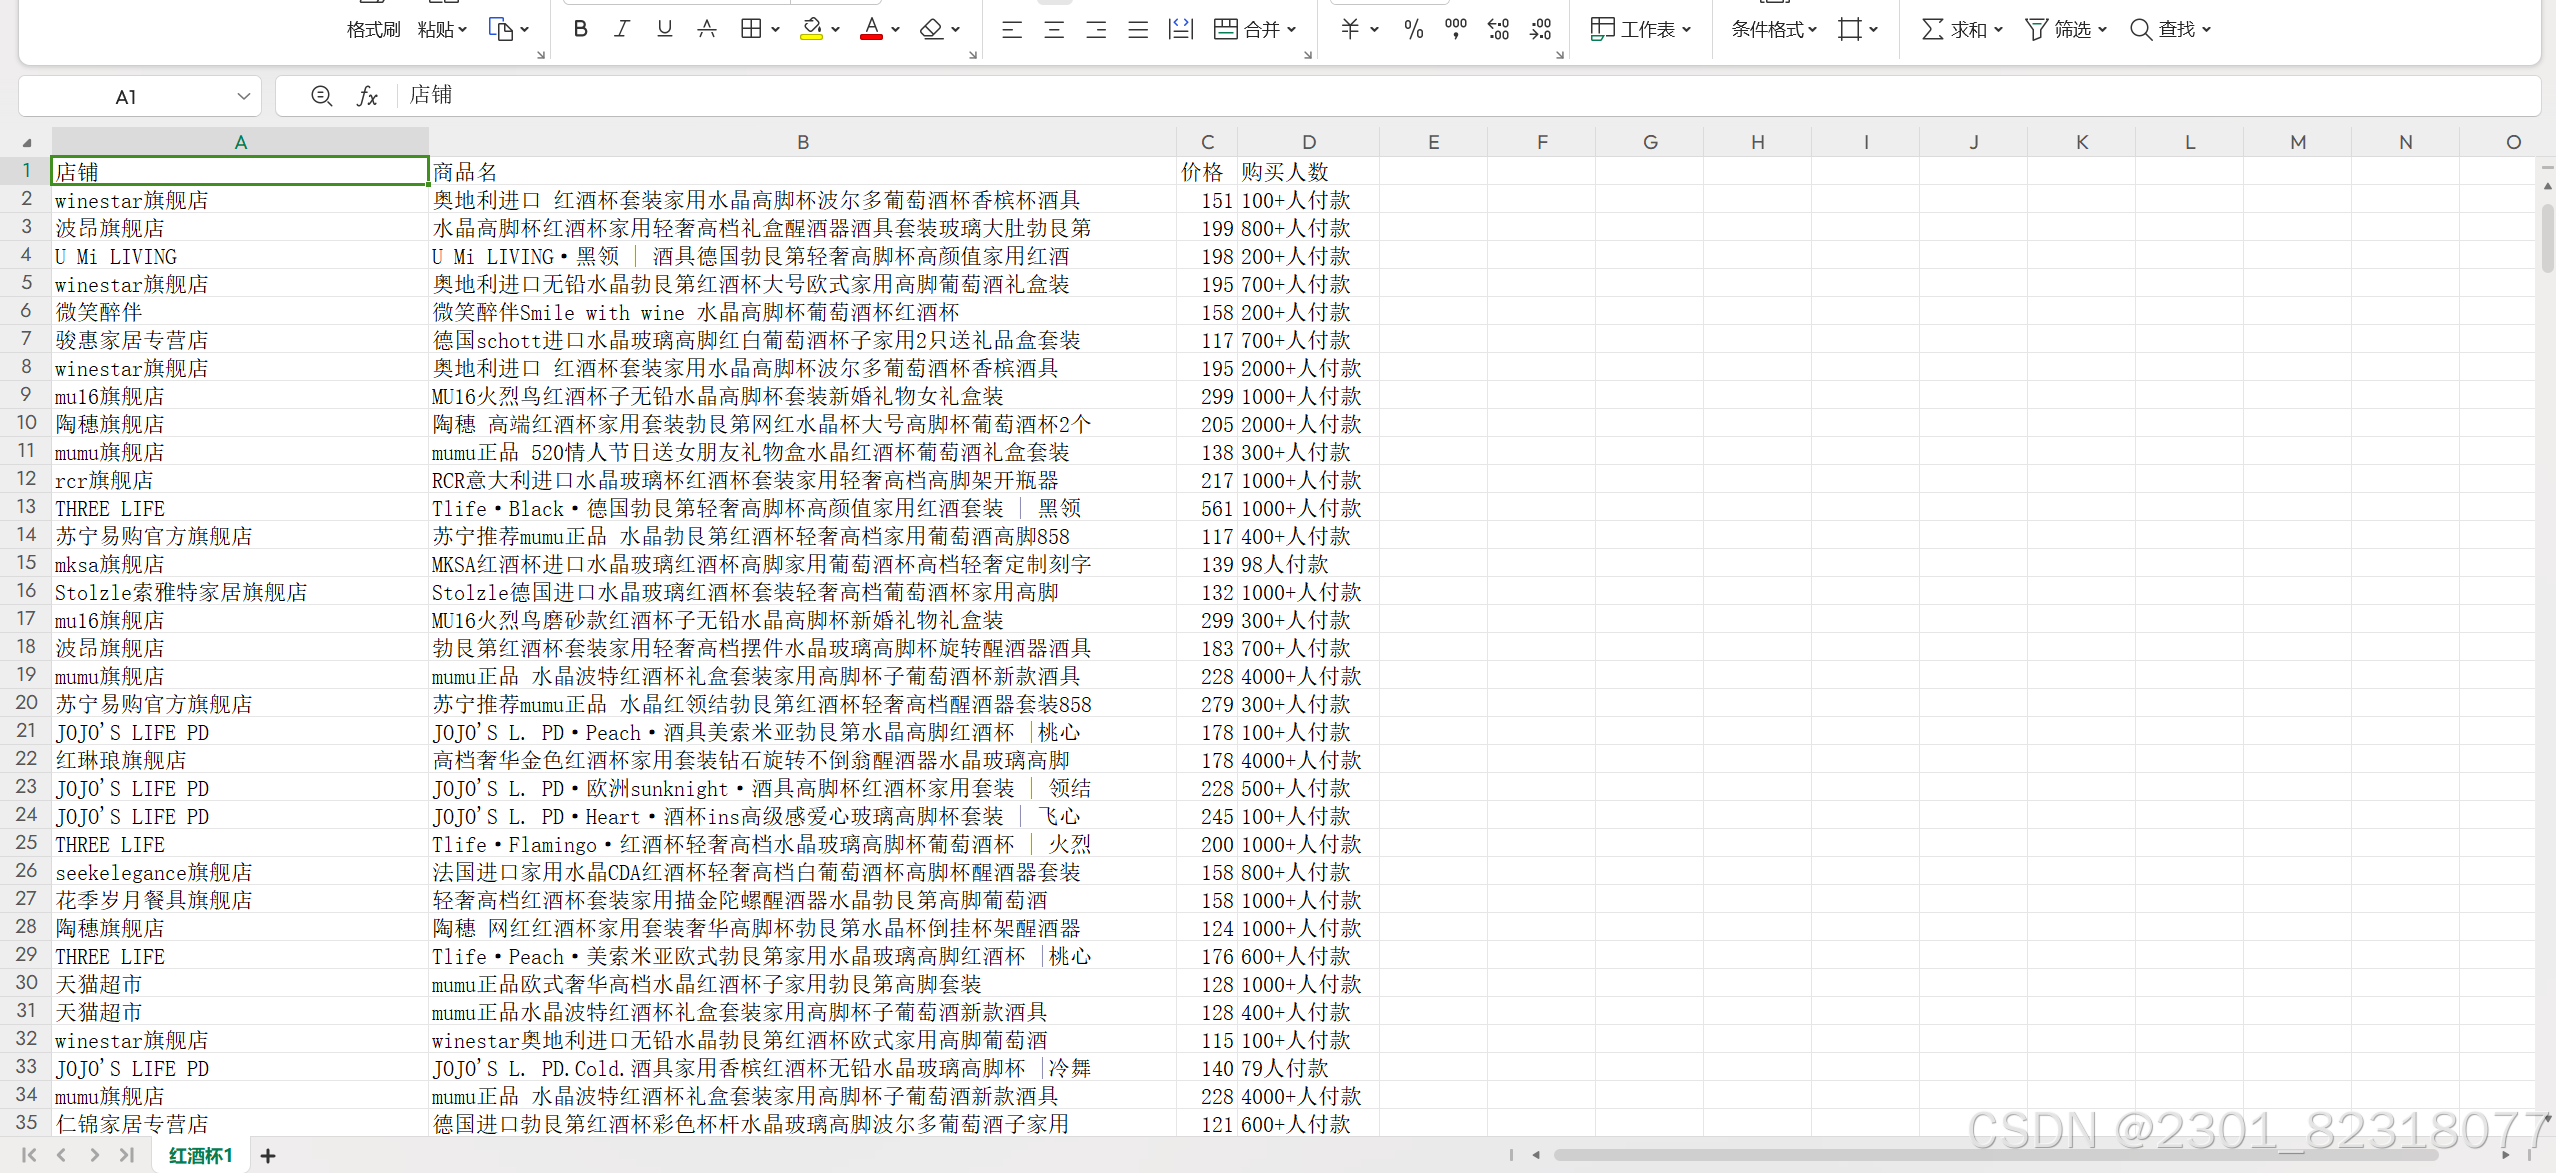This screenshot has width=2556, height=1173.
Task: Click the cell style frame icon
Action: coord(1850,29)
